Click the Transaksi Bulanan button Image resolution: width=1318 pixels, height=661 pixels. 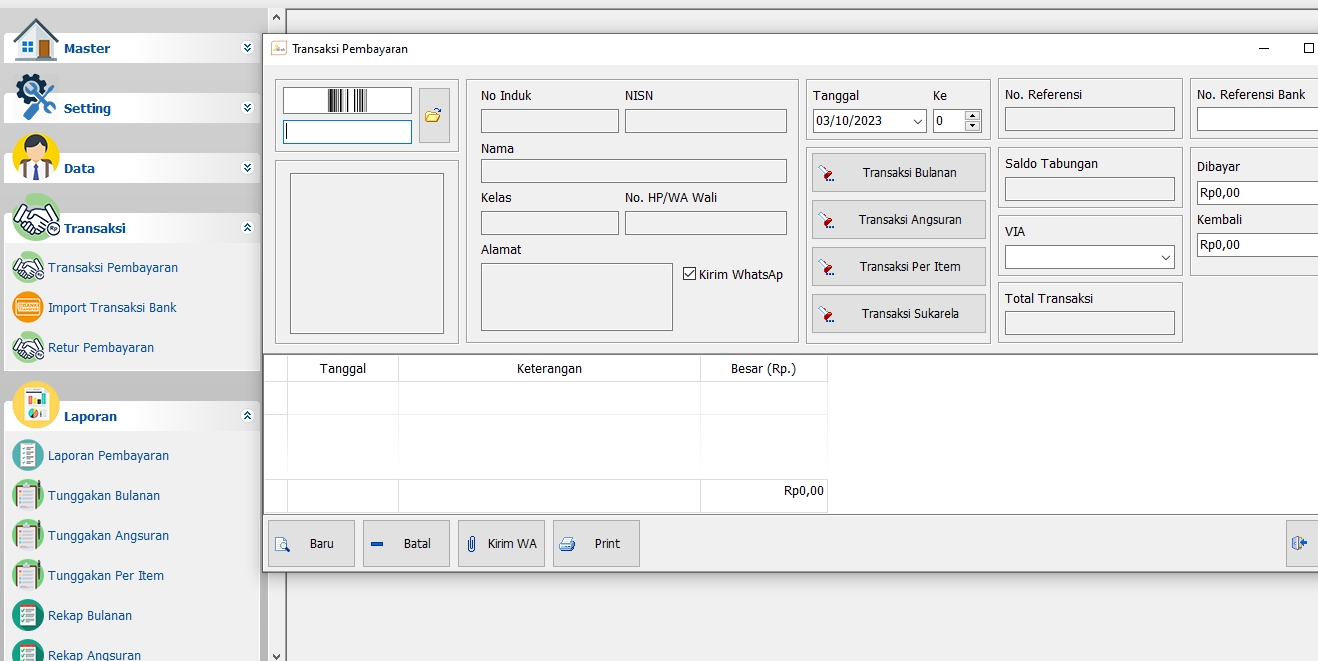click(899, 173)
